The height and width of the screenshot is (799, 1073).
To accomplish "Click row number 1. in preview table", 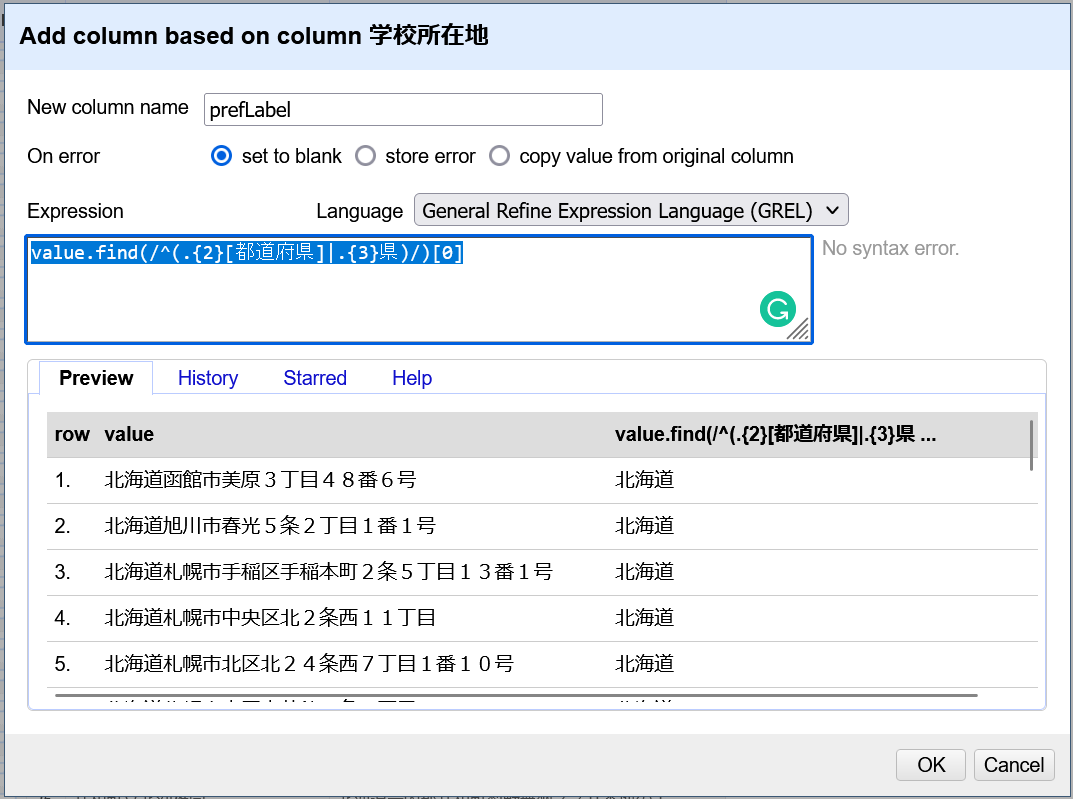I will point(62,480).
